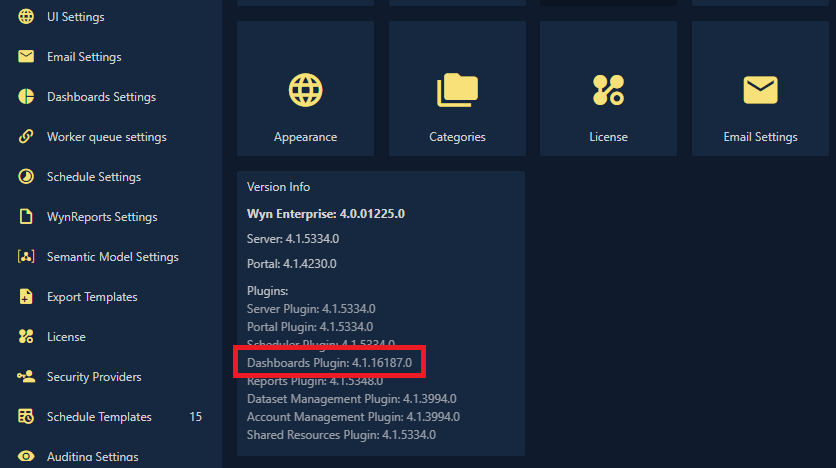Open Schedule Templates in the sidebar
Screen dimensions: 836x468
pyautogui.click(x=99, y=417)
